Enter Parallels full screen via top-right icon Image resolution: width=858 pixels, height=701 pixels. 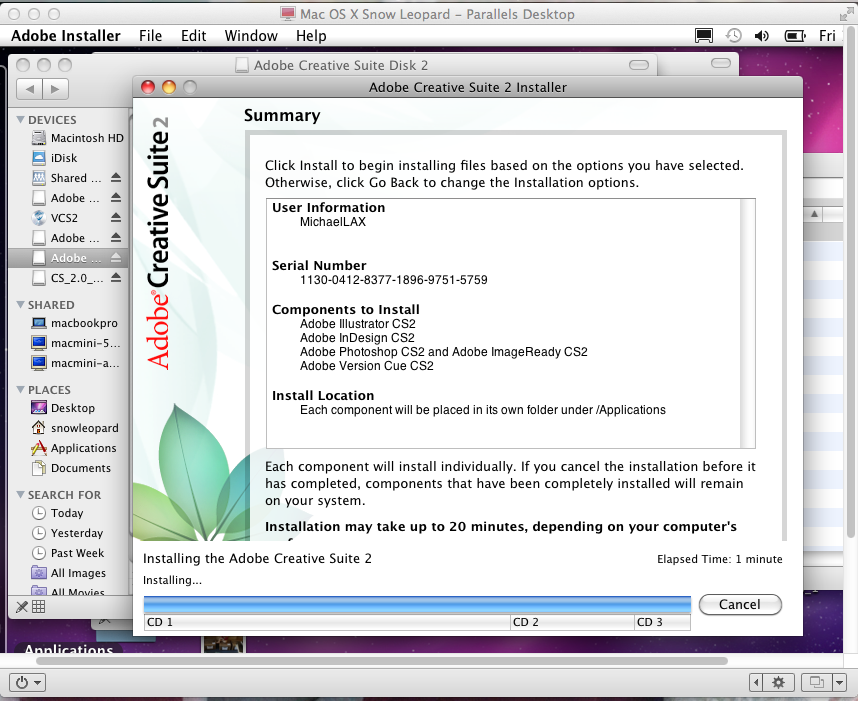coord(848,14)
